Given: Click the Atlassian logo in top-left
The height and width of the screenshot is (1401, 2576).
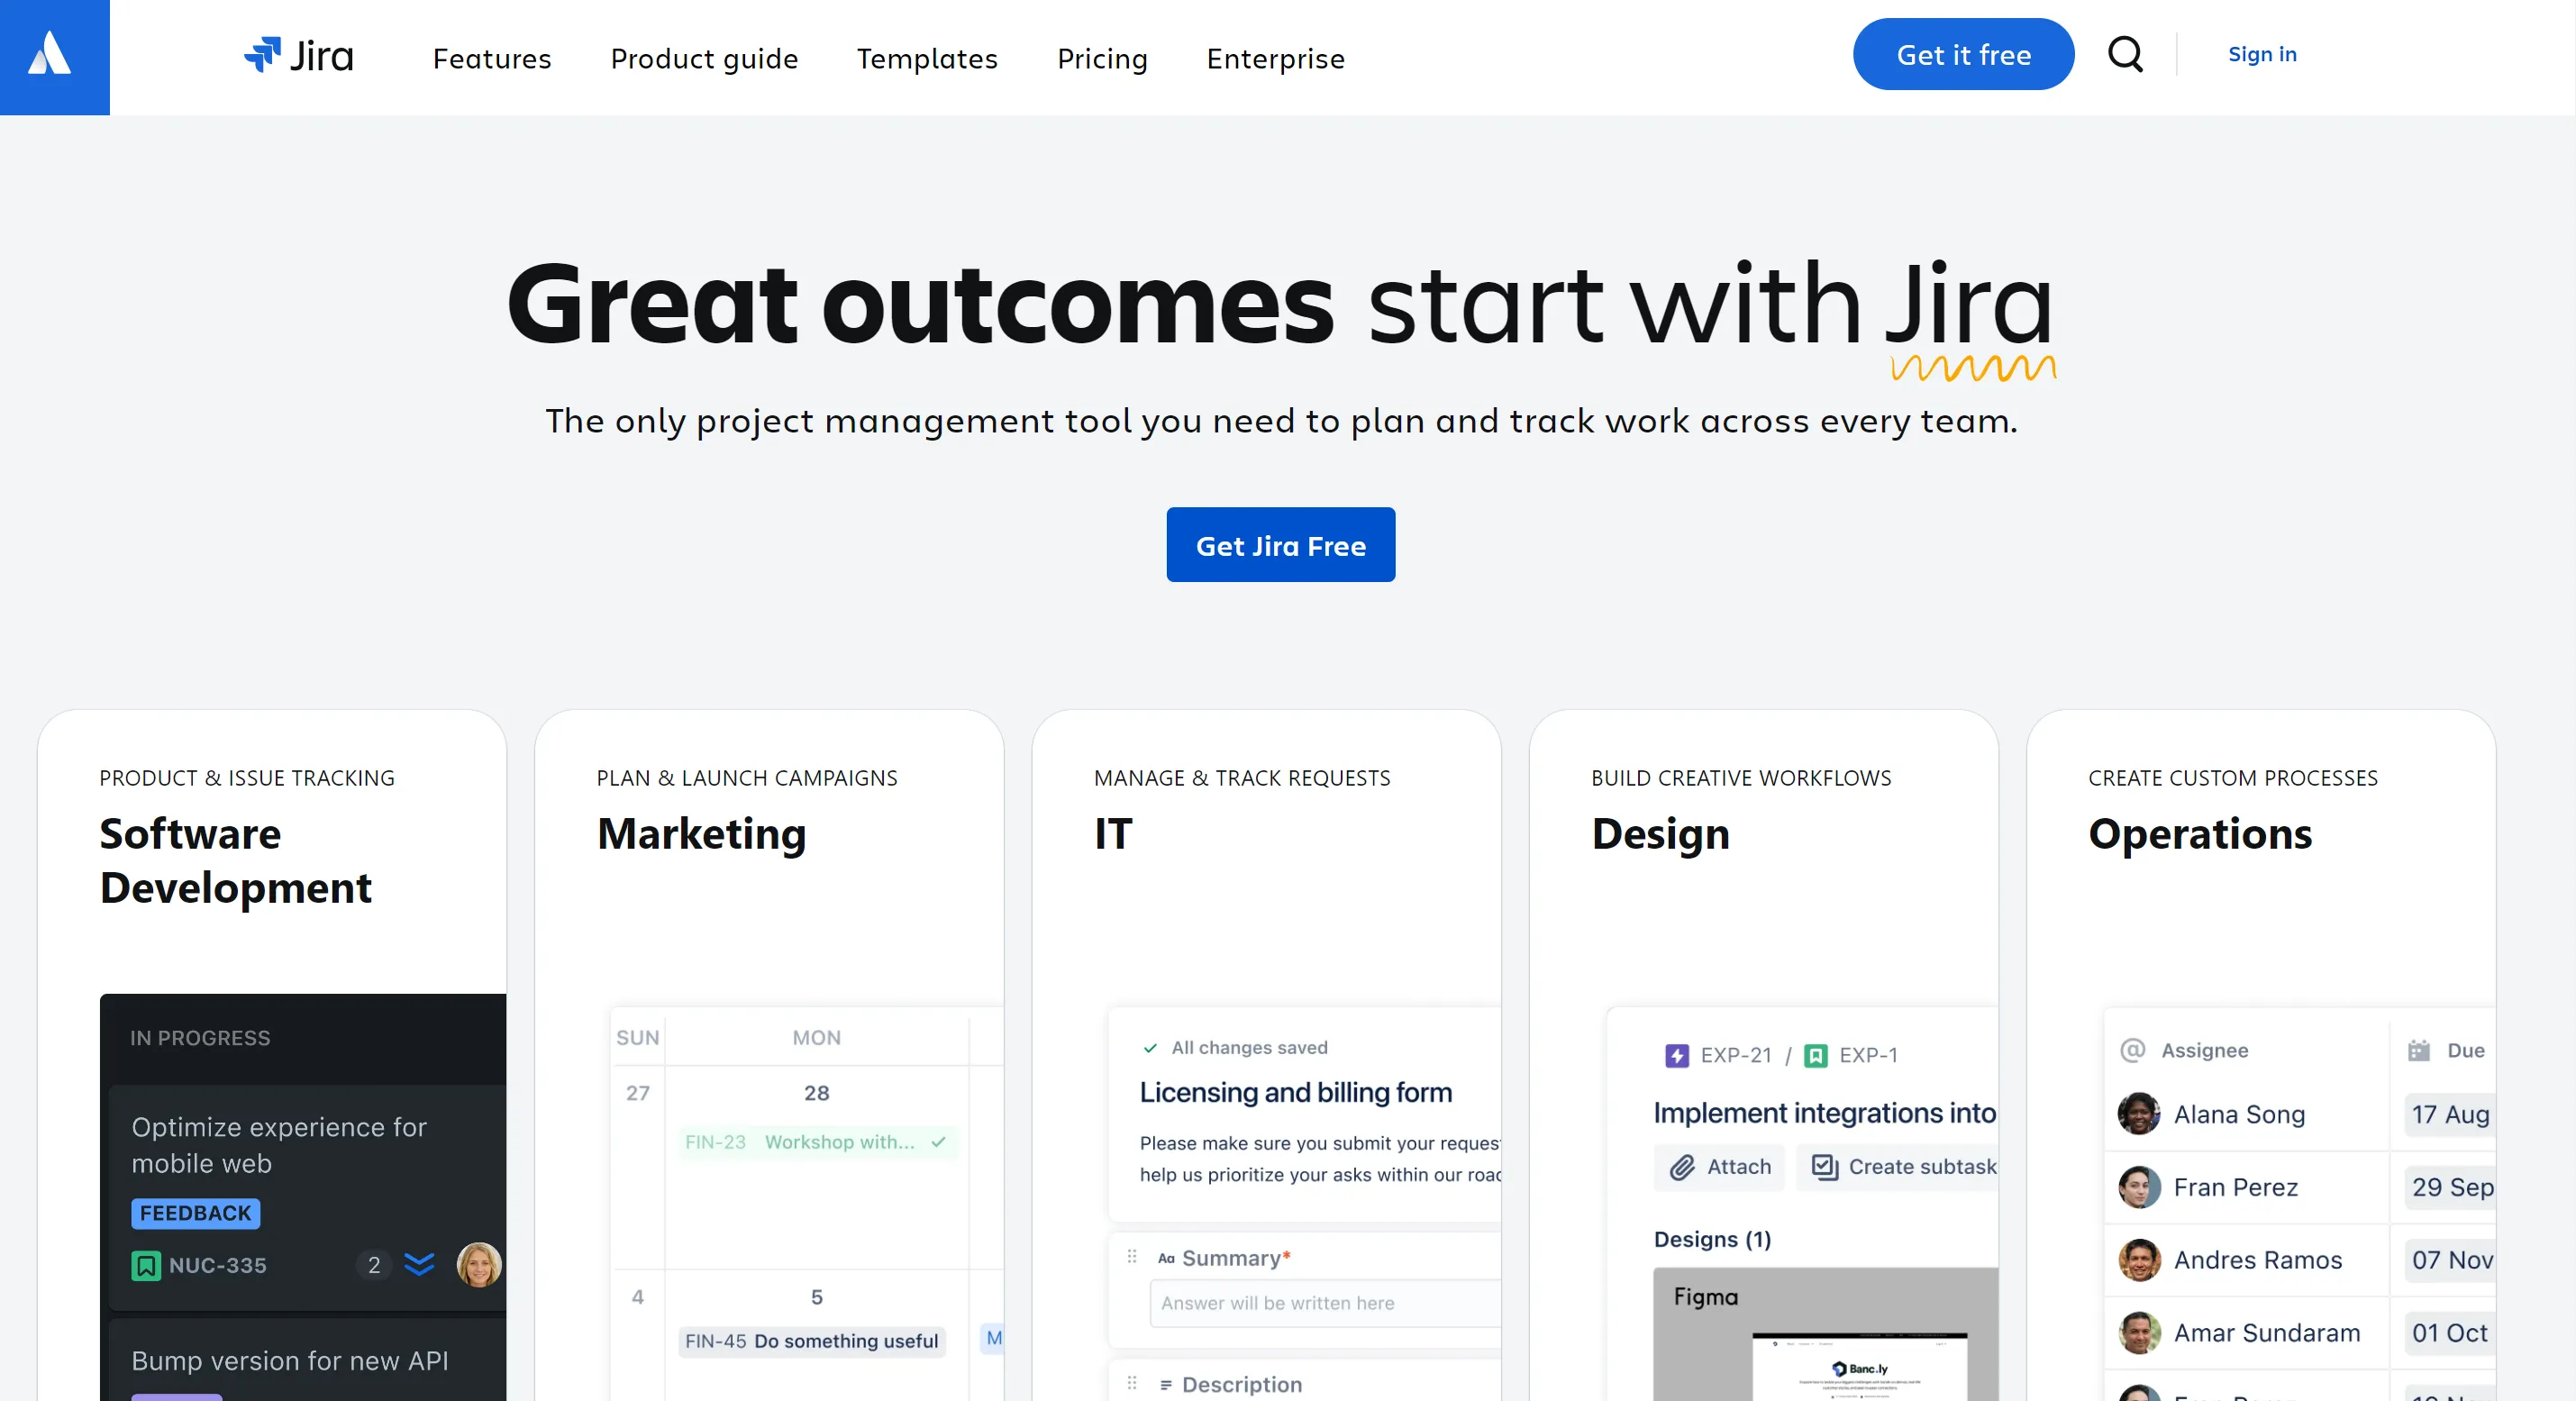Looking at the screenshot, I should (57, 57).
